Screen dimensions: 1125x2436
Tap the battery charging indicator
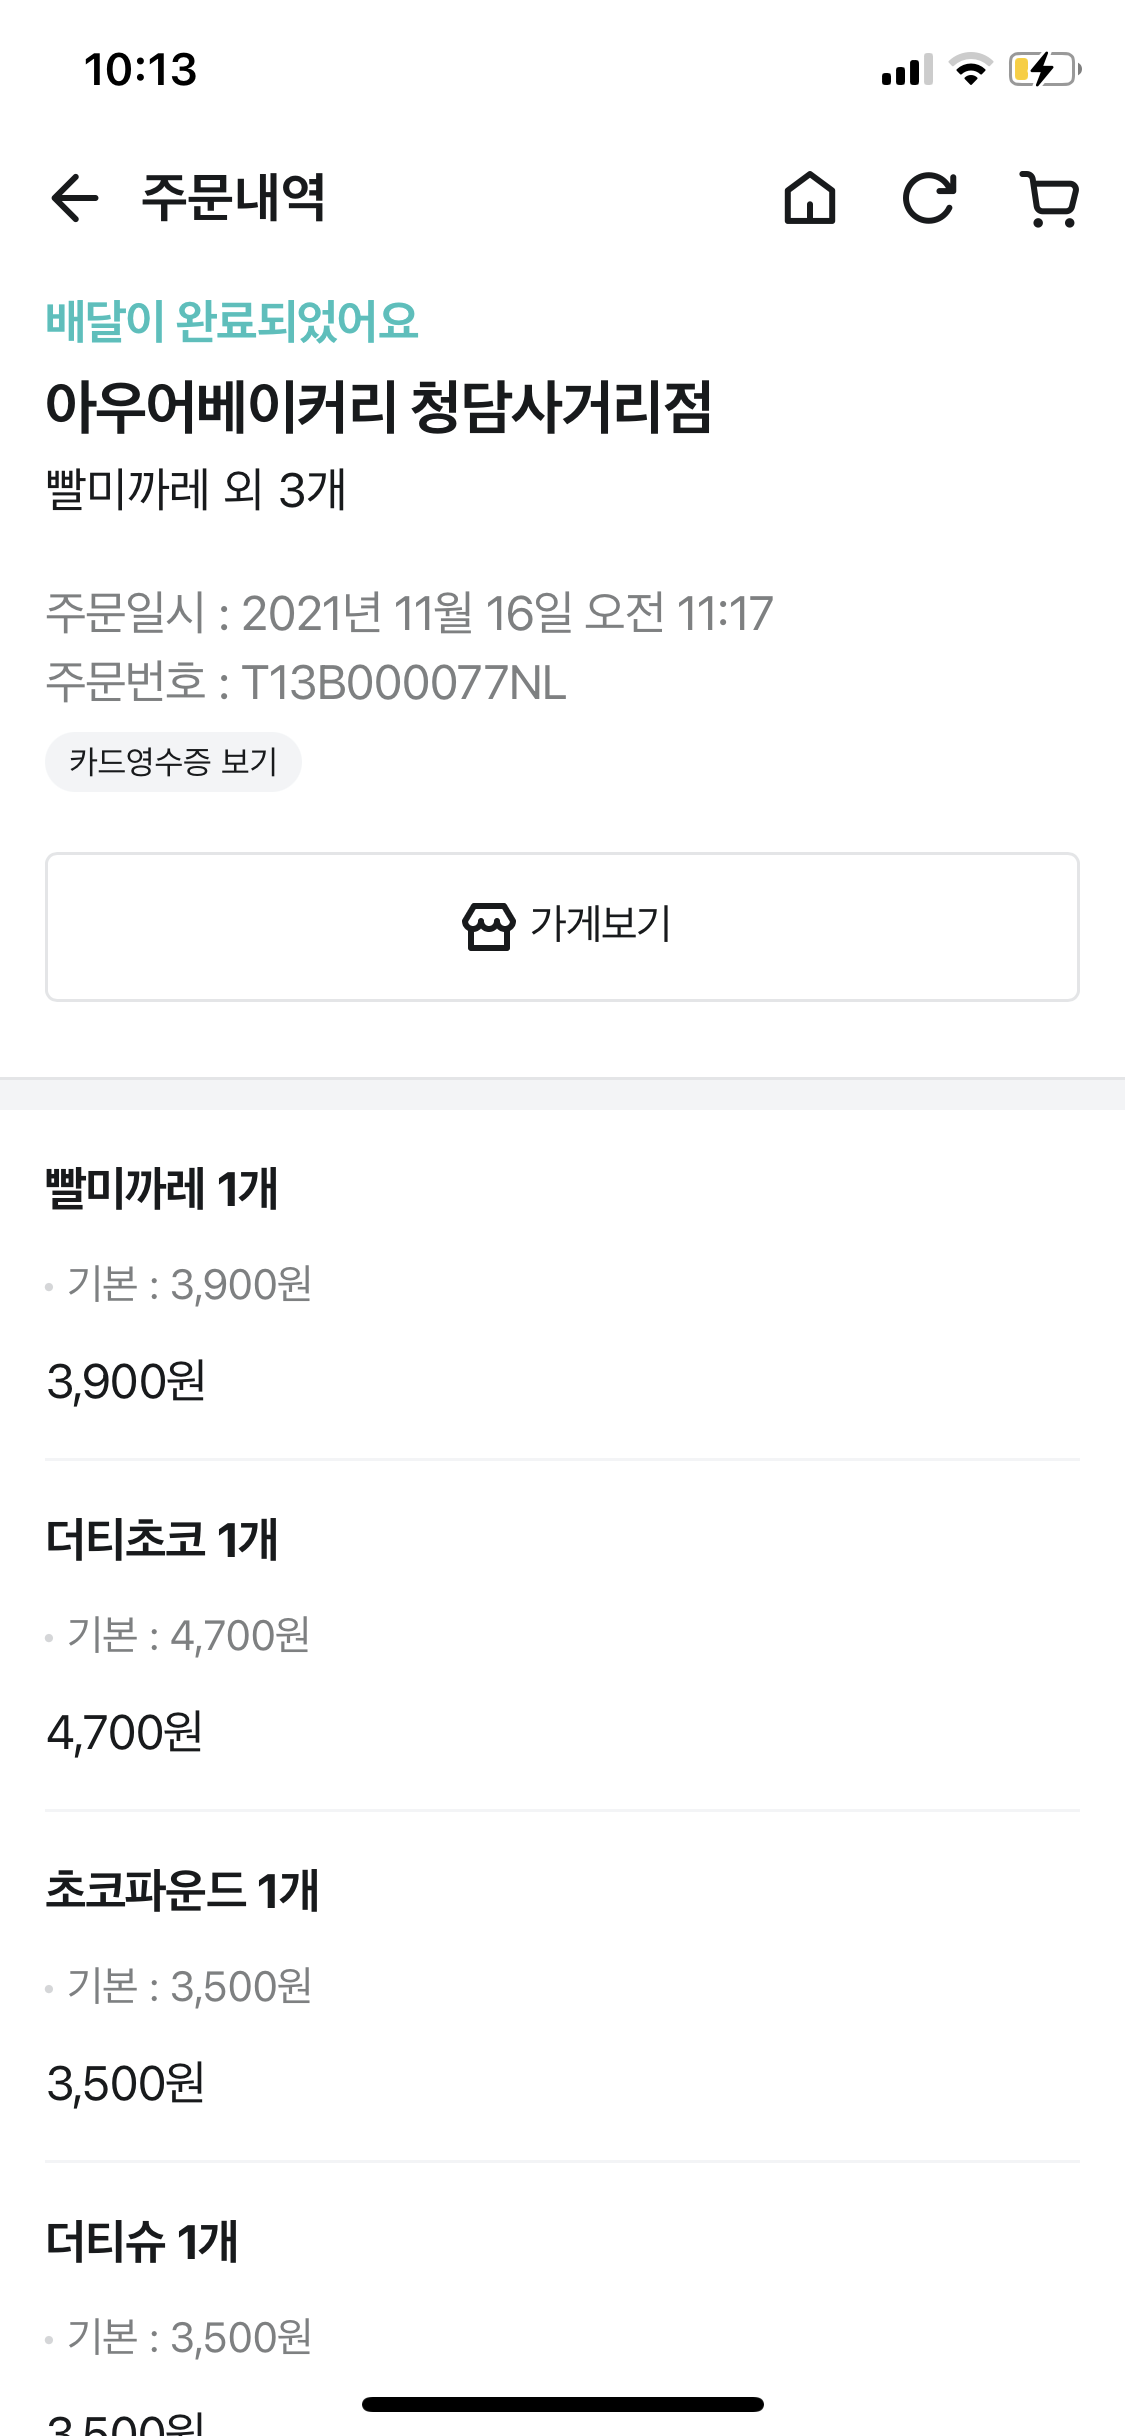pos(1044,70)
